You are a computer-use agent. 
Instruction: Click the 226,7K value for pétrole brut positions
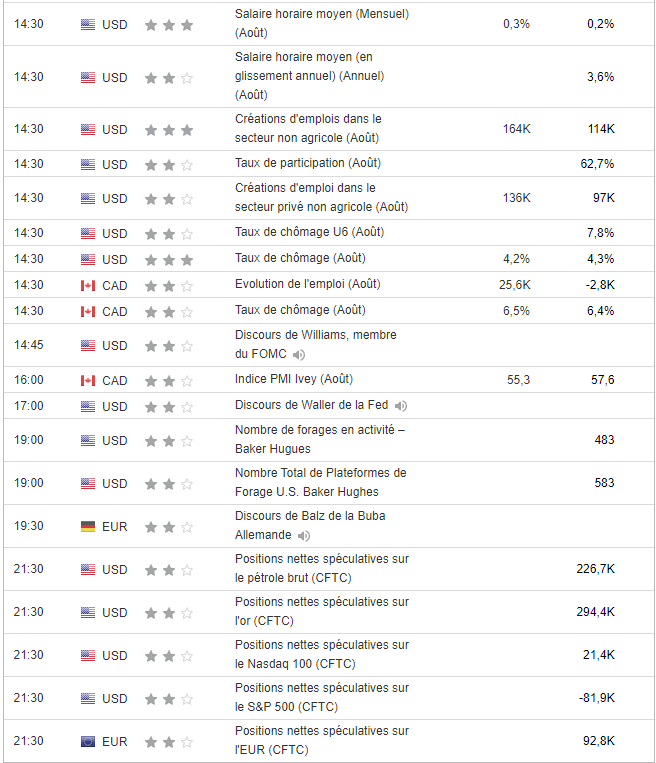click(594, 569)
